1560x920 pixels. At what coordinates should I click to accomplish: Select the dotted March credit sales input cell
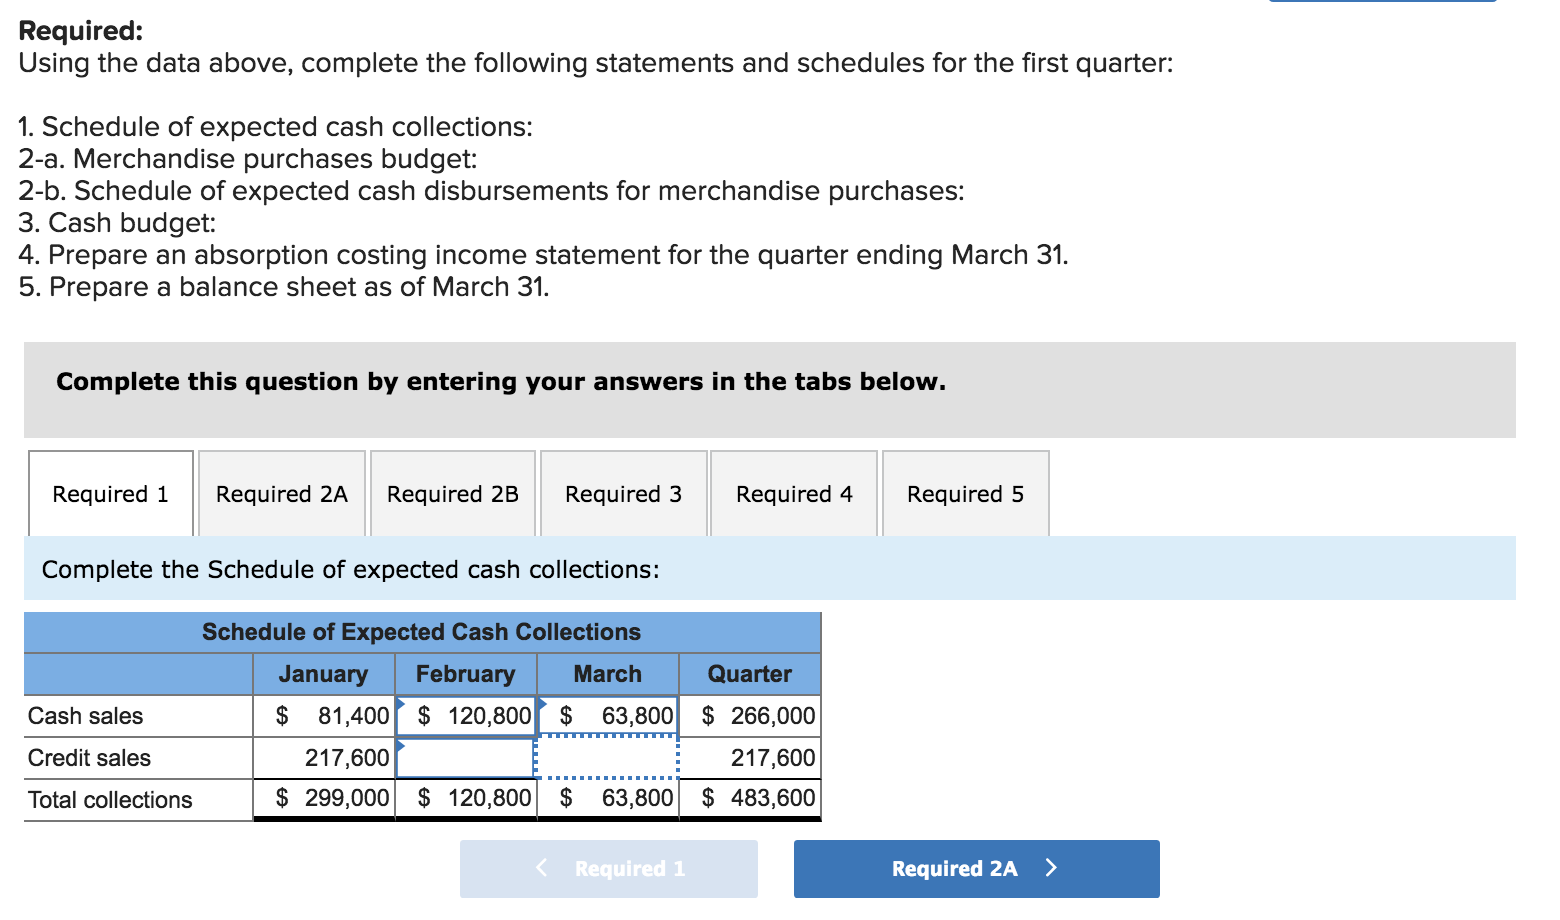point(608,757)
